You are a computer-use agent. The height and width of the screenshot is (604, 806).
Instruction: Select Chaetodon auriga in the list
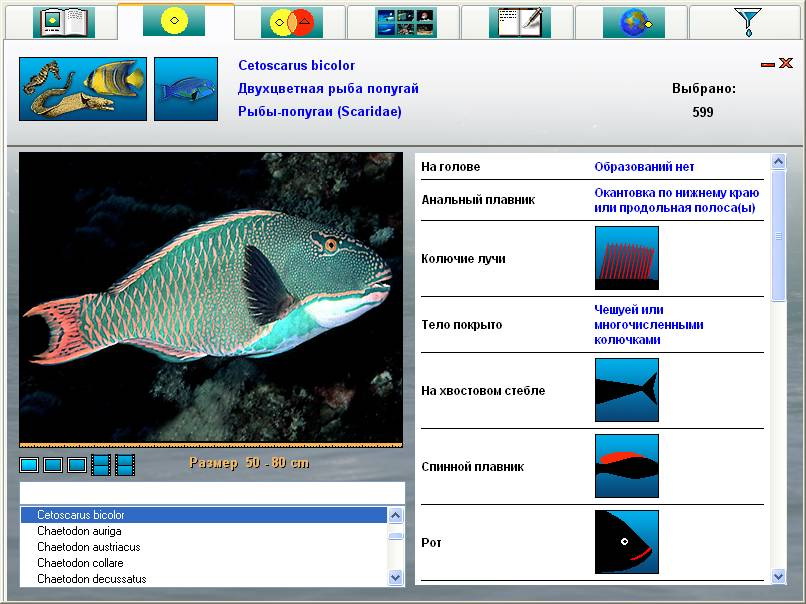pyautogui.click(x=204, y=531)
